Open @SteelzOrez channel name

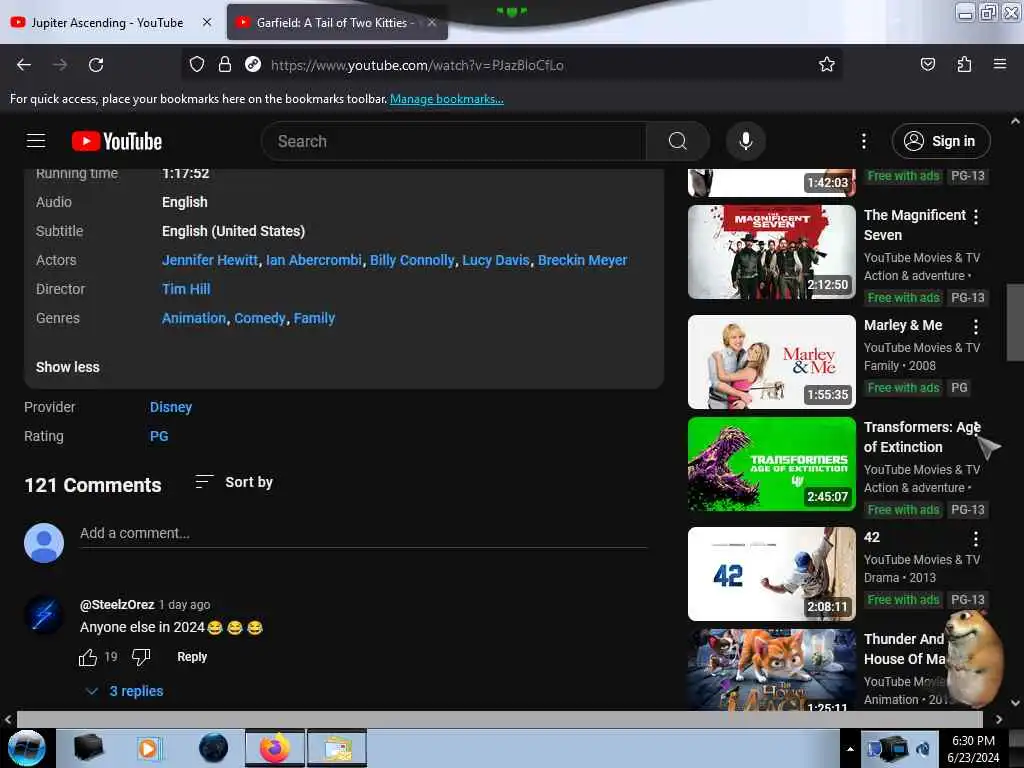(117, 605)
